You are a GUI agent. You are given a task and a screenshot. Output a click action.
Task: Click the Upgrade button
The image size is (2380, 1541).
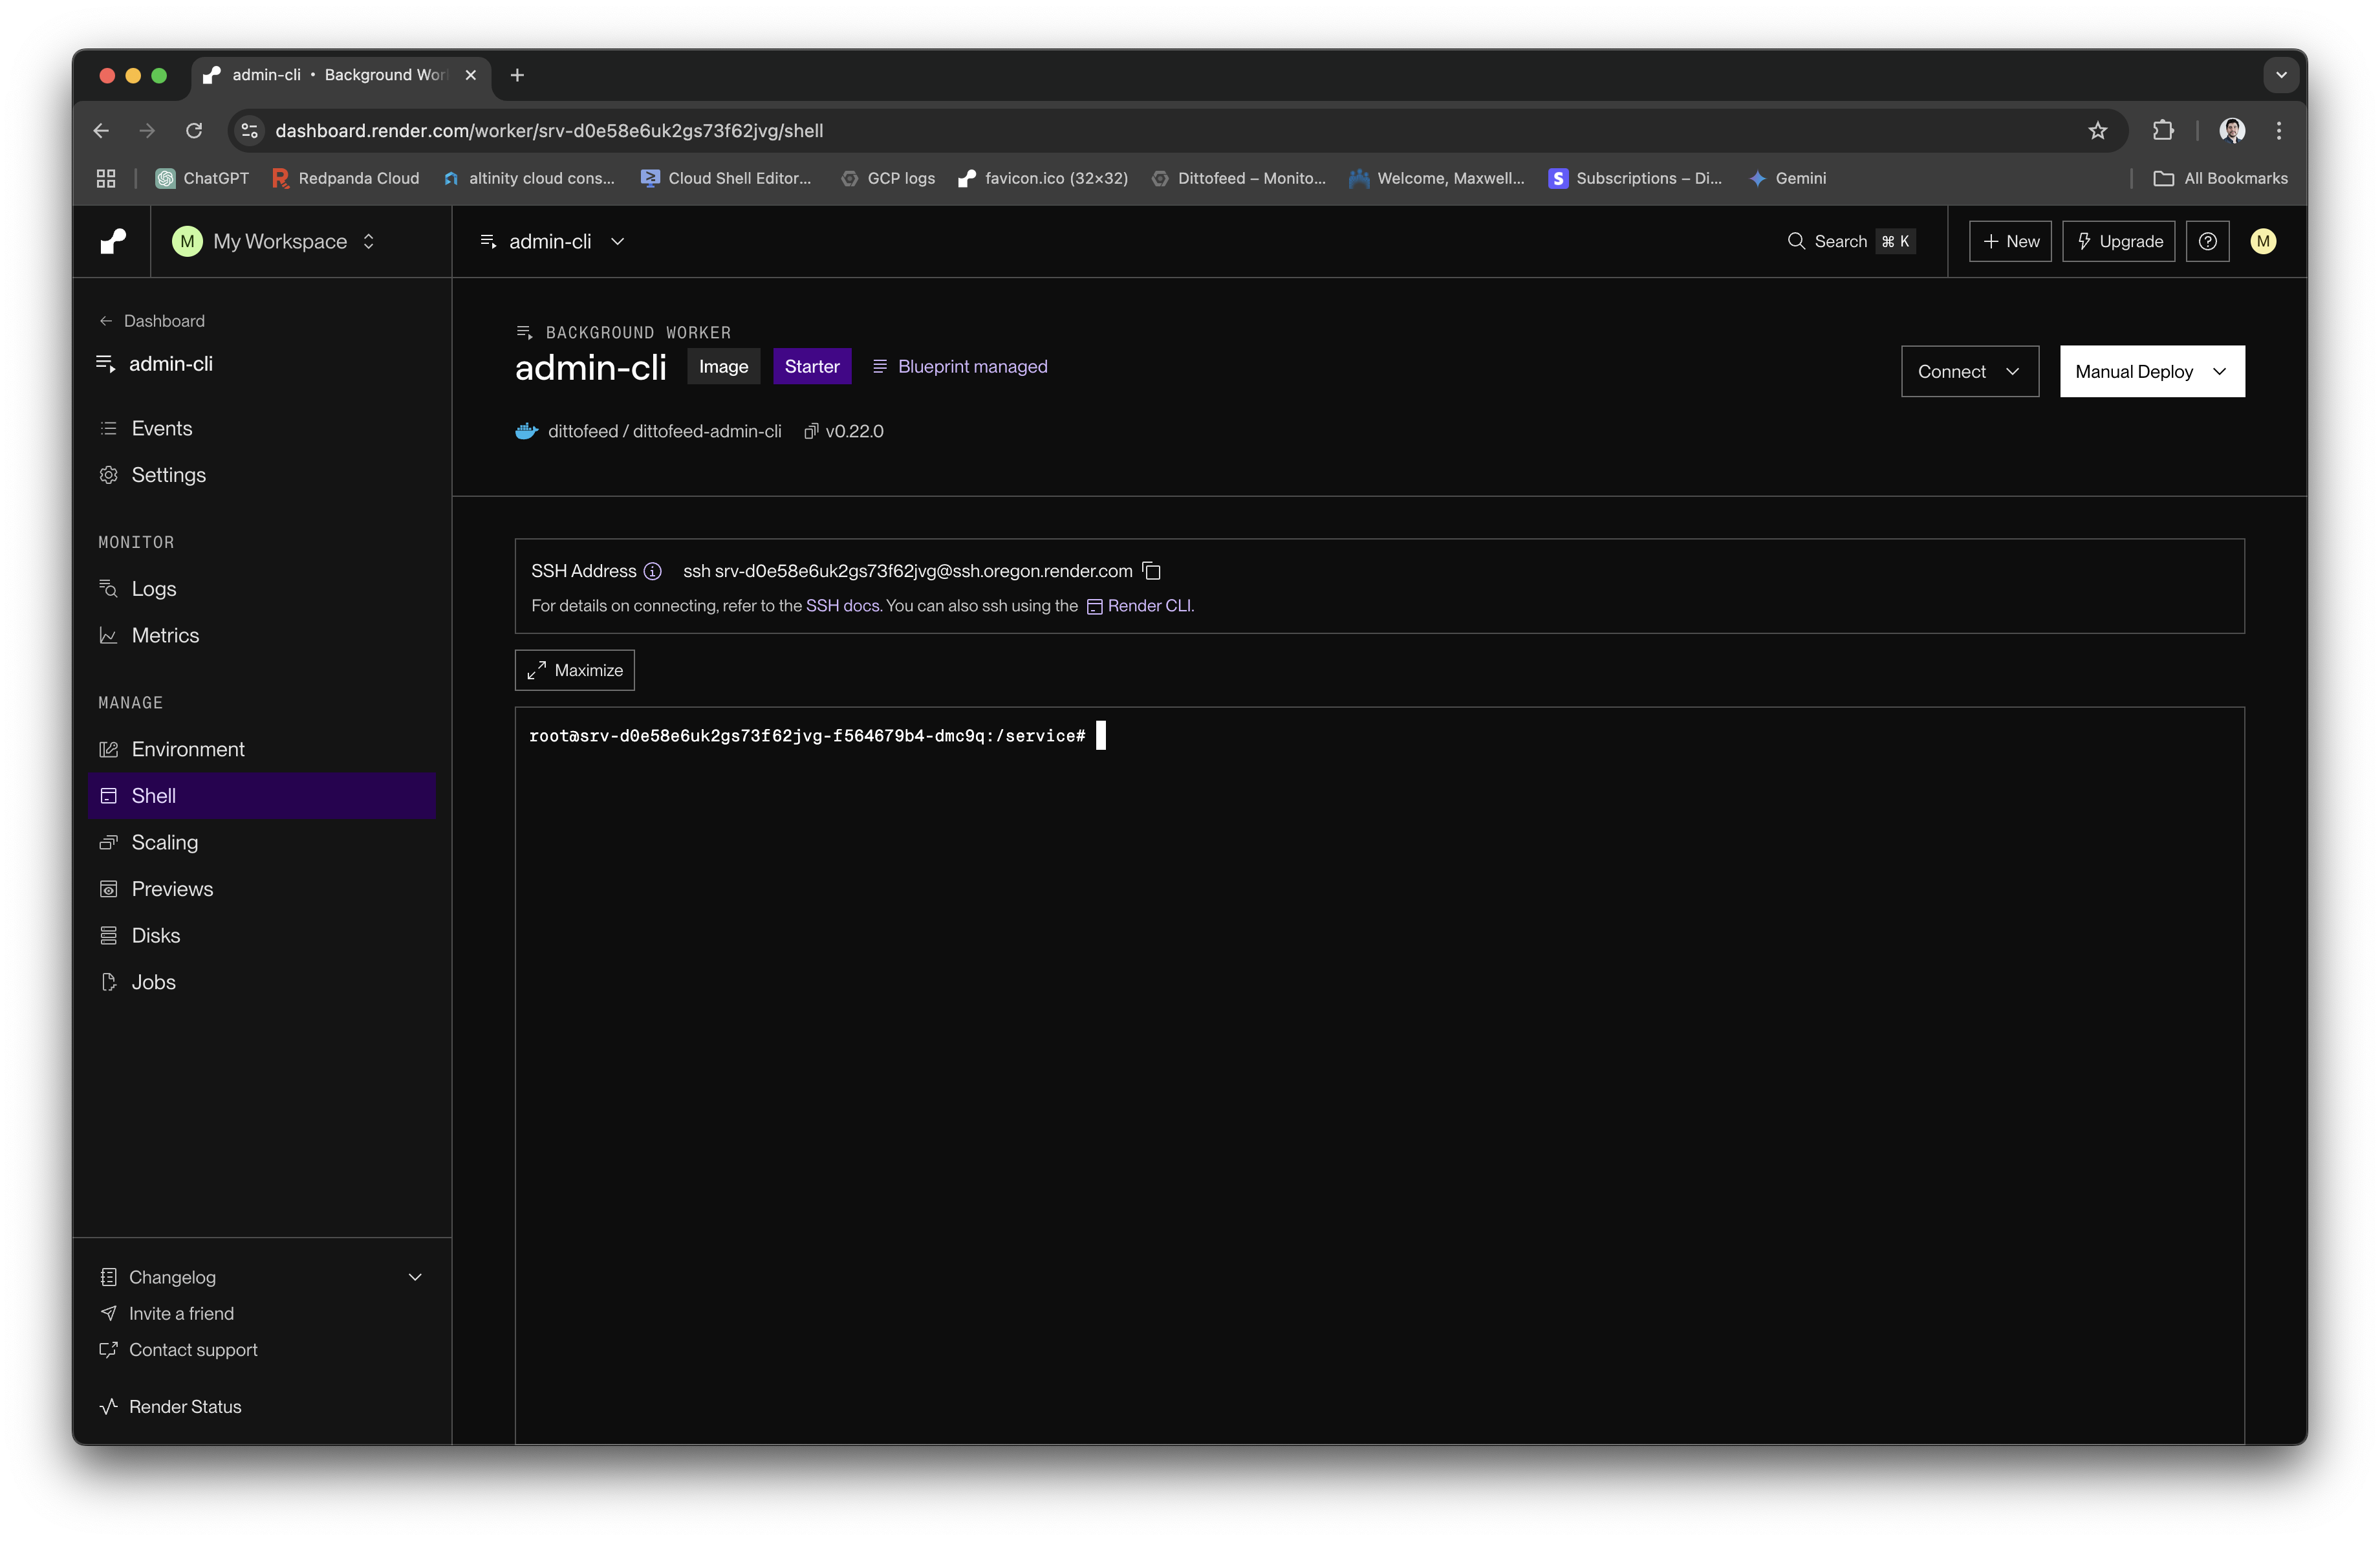tap(2118, 241)
